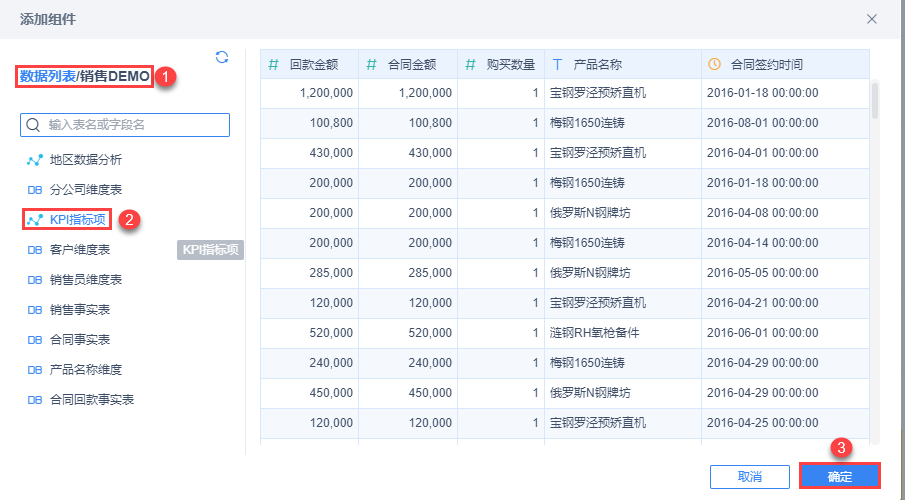Click DB icon beside 分公司维度表

35,189
